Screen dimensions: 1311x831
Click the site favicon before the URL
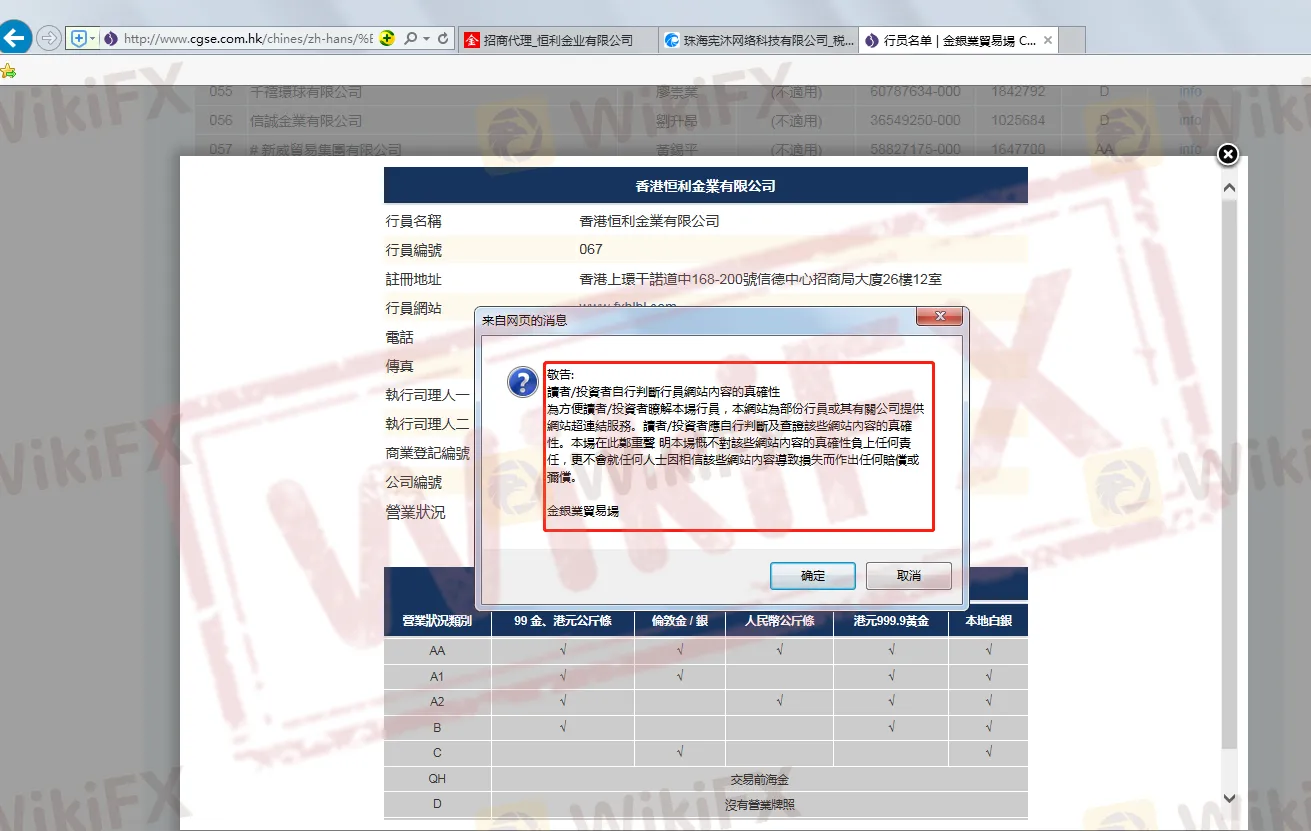(110, 39)
